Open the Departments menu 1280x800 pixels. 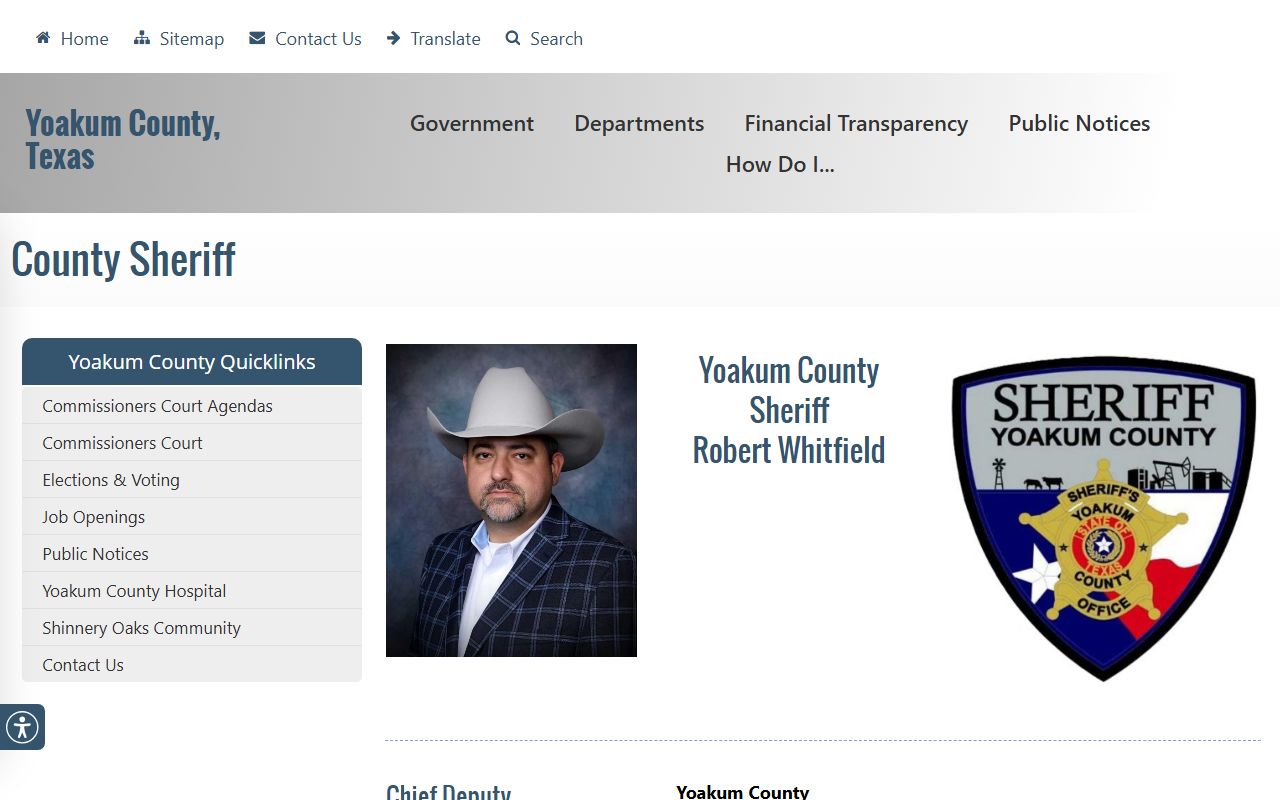click(639, 123)
